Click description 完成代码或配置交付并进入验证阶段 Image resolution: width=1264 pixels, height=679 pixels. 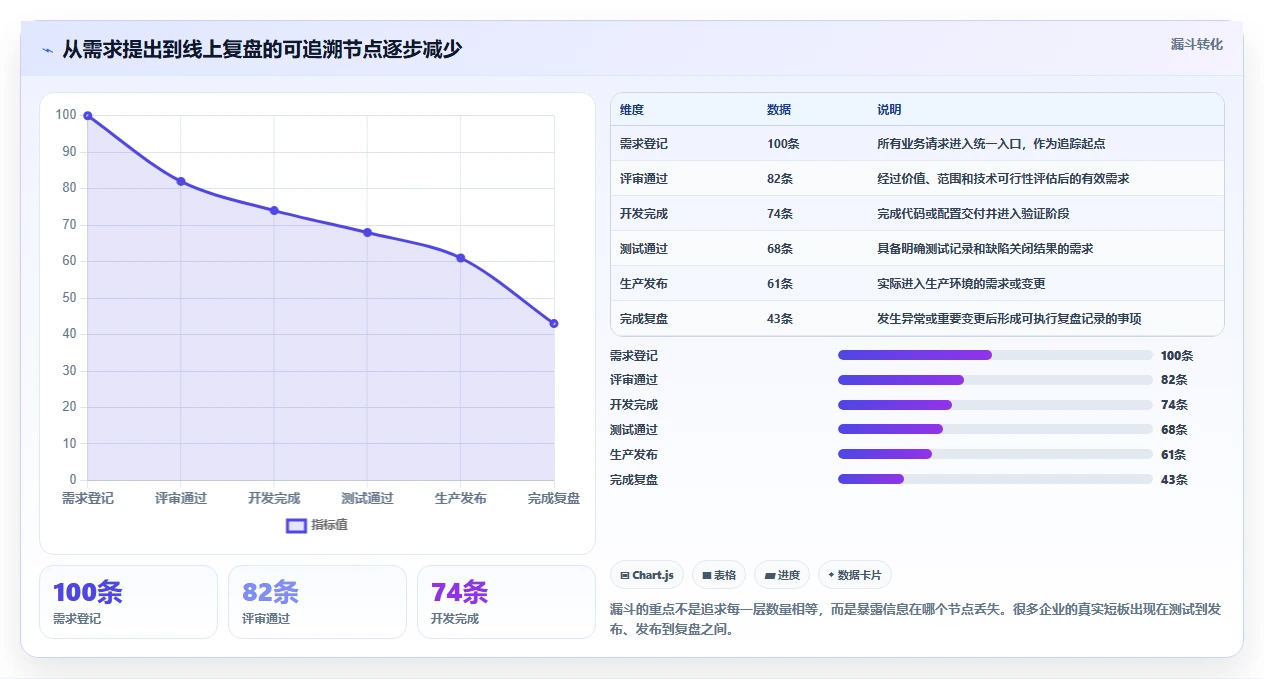[973, 214]
